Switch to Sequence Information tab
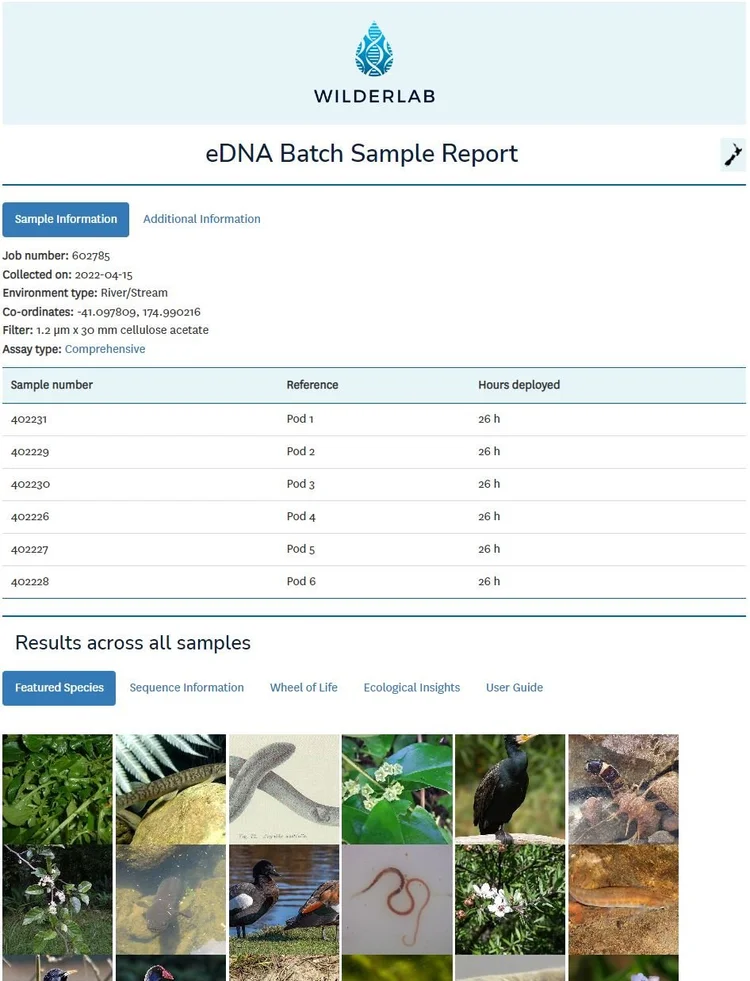The height and width of the screenshot is (981, 750). click(186, 688)
